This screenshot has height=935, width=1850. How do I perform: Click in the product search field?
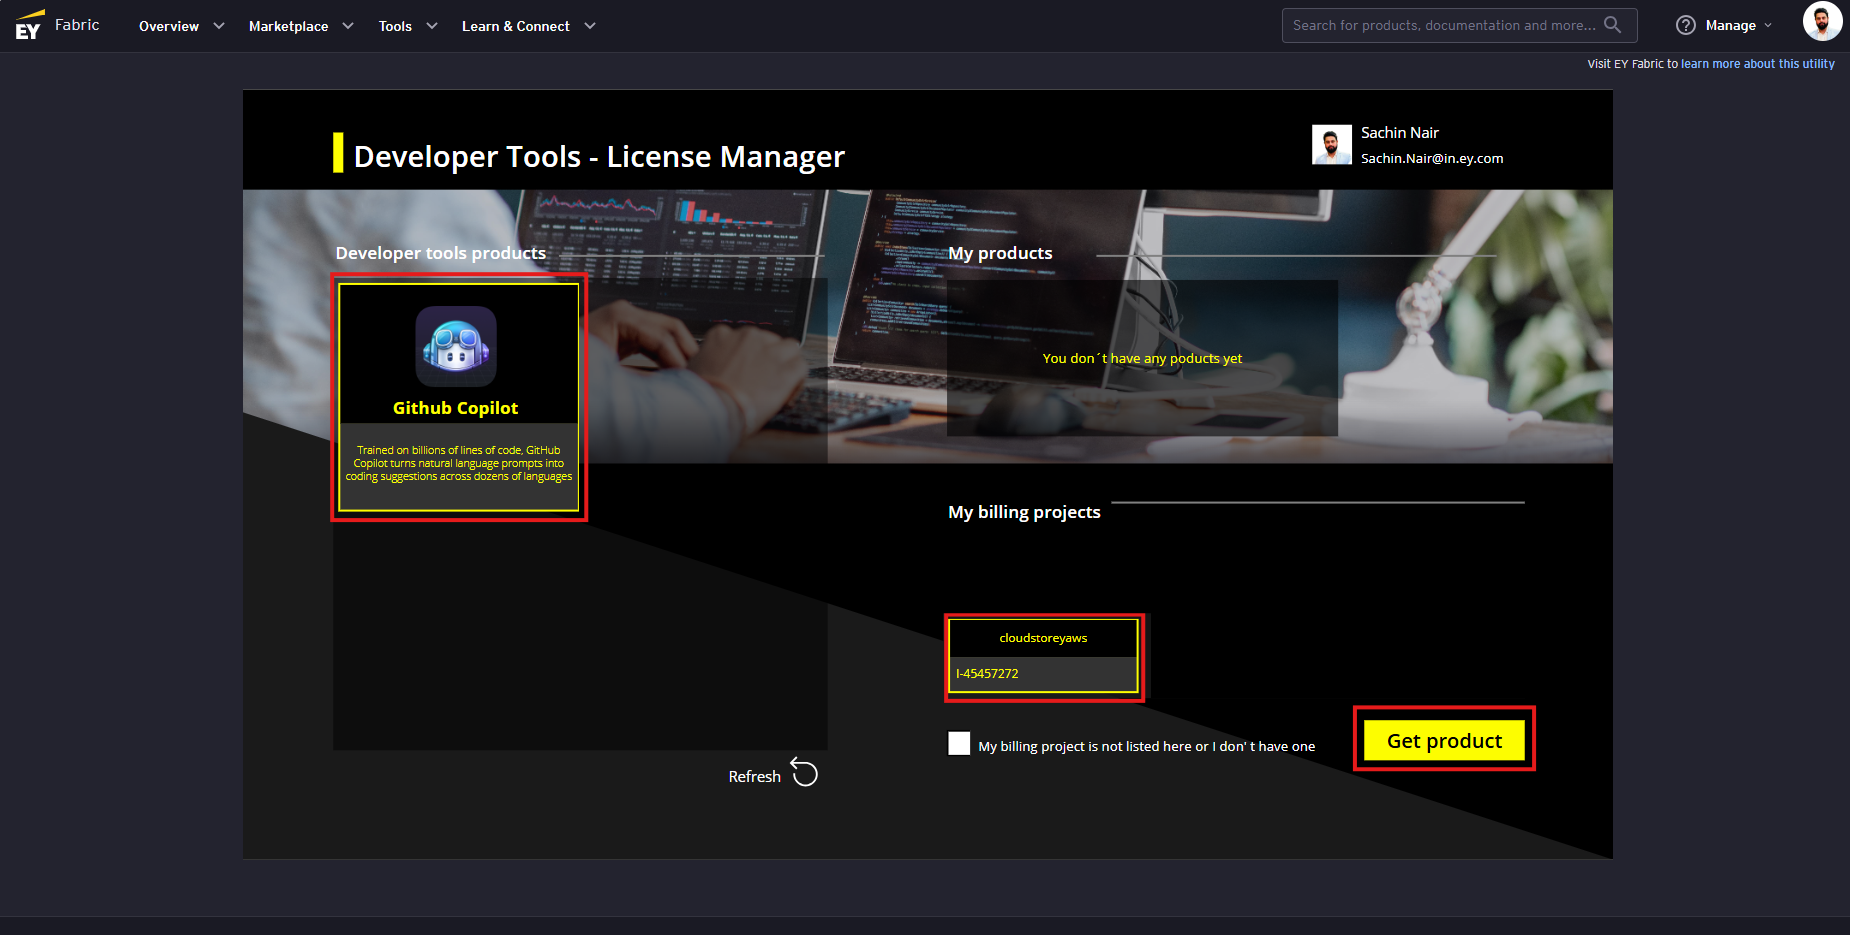coord(1443,25)
